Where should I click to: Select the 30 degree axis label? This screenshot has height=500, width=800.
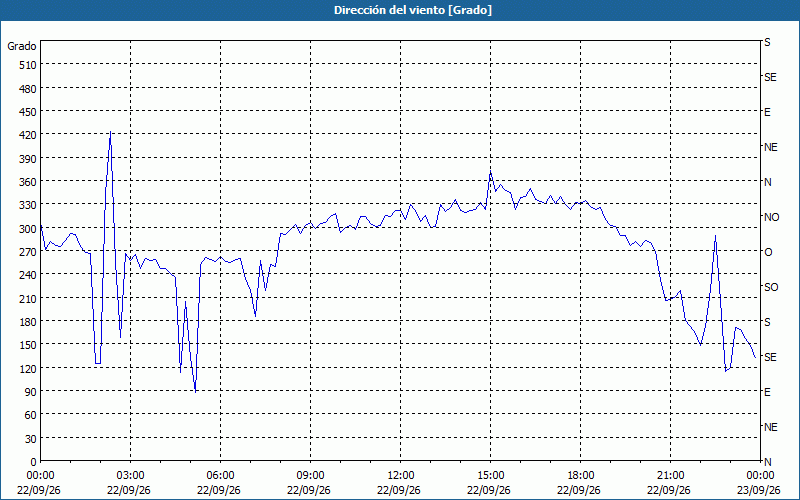(x=31, y=439)
